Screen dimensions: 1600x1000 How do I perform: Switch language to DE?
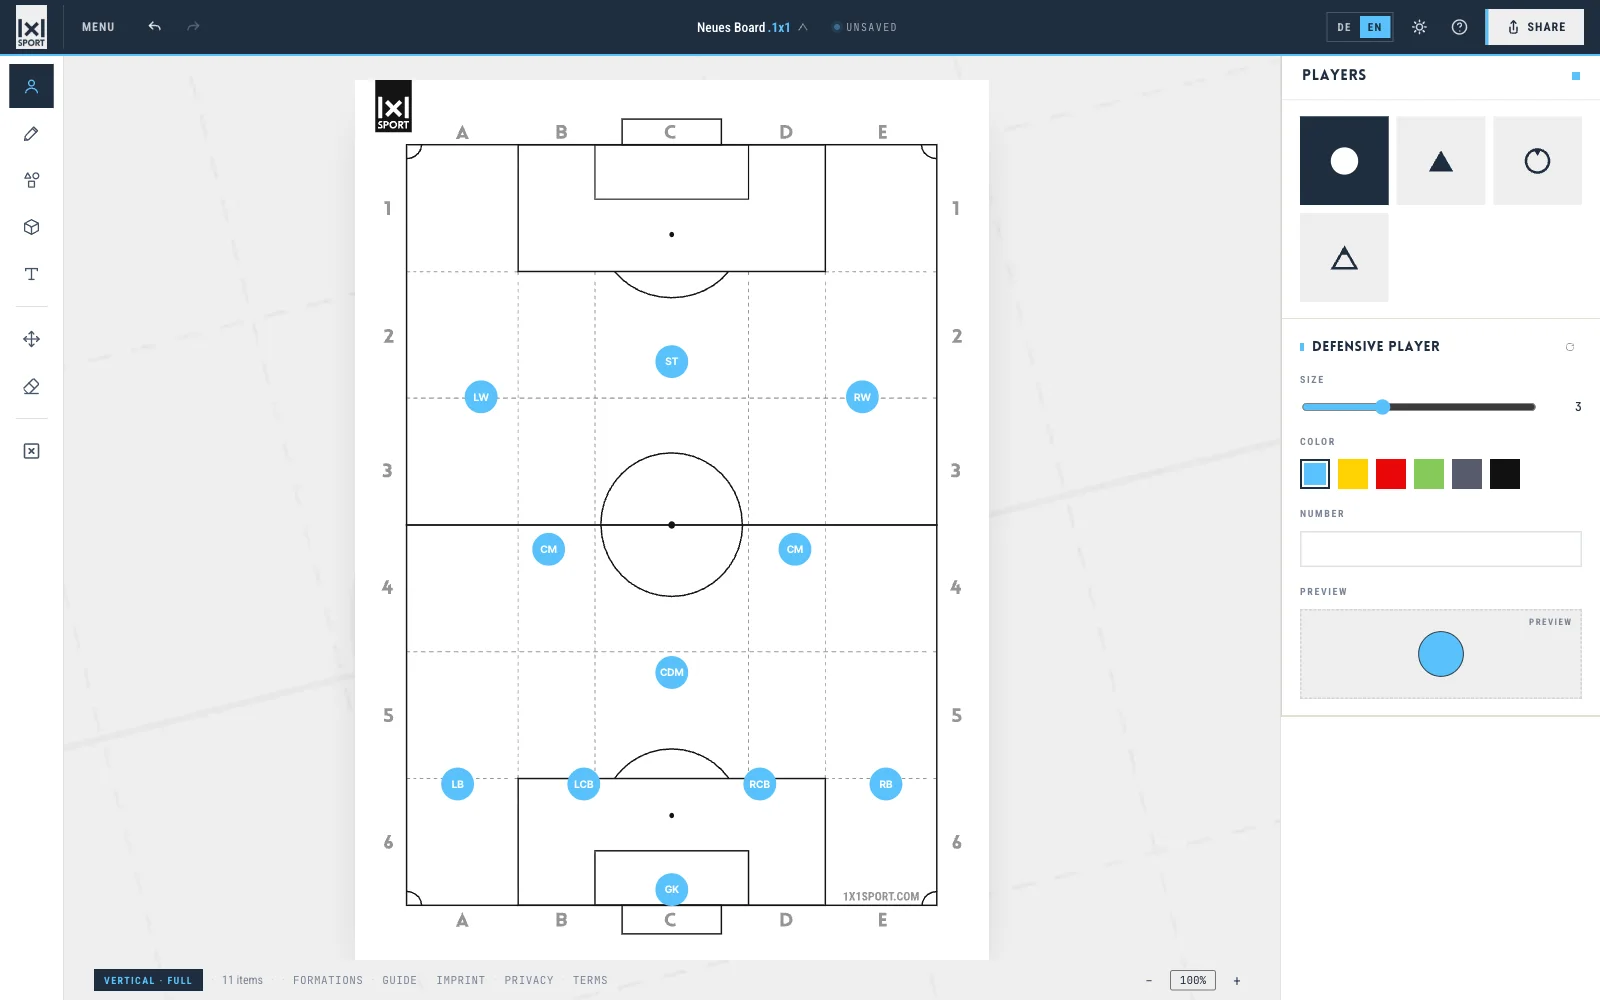click(x=1344, y=27)
